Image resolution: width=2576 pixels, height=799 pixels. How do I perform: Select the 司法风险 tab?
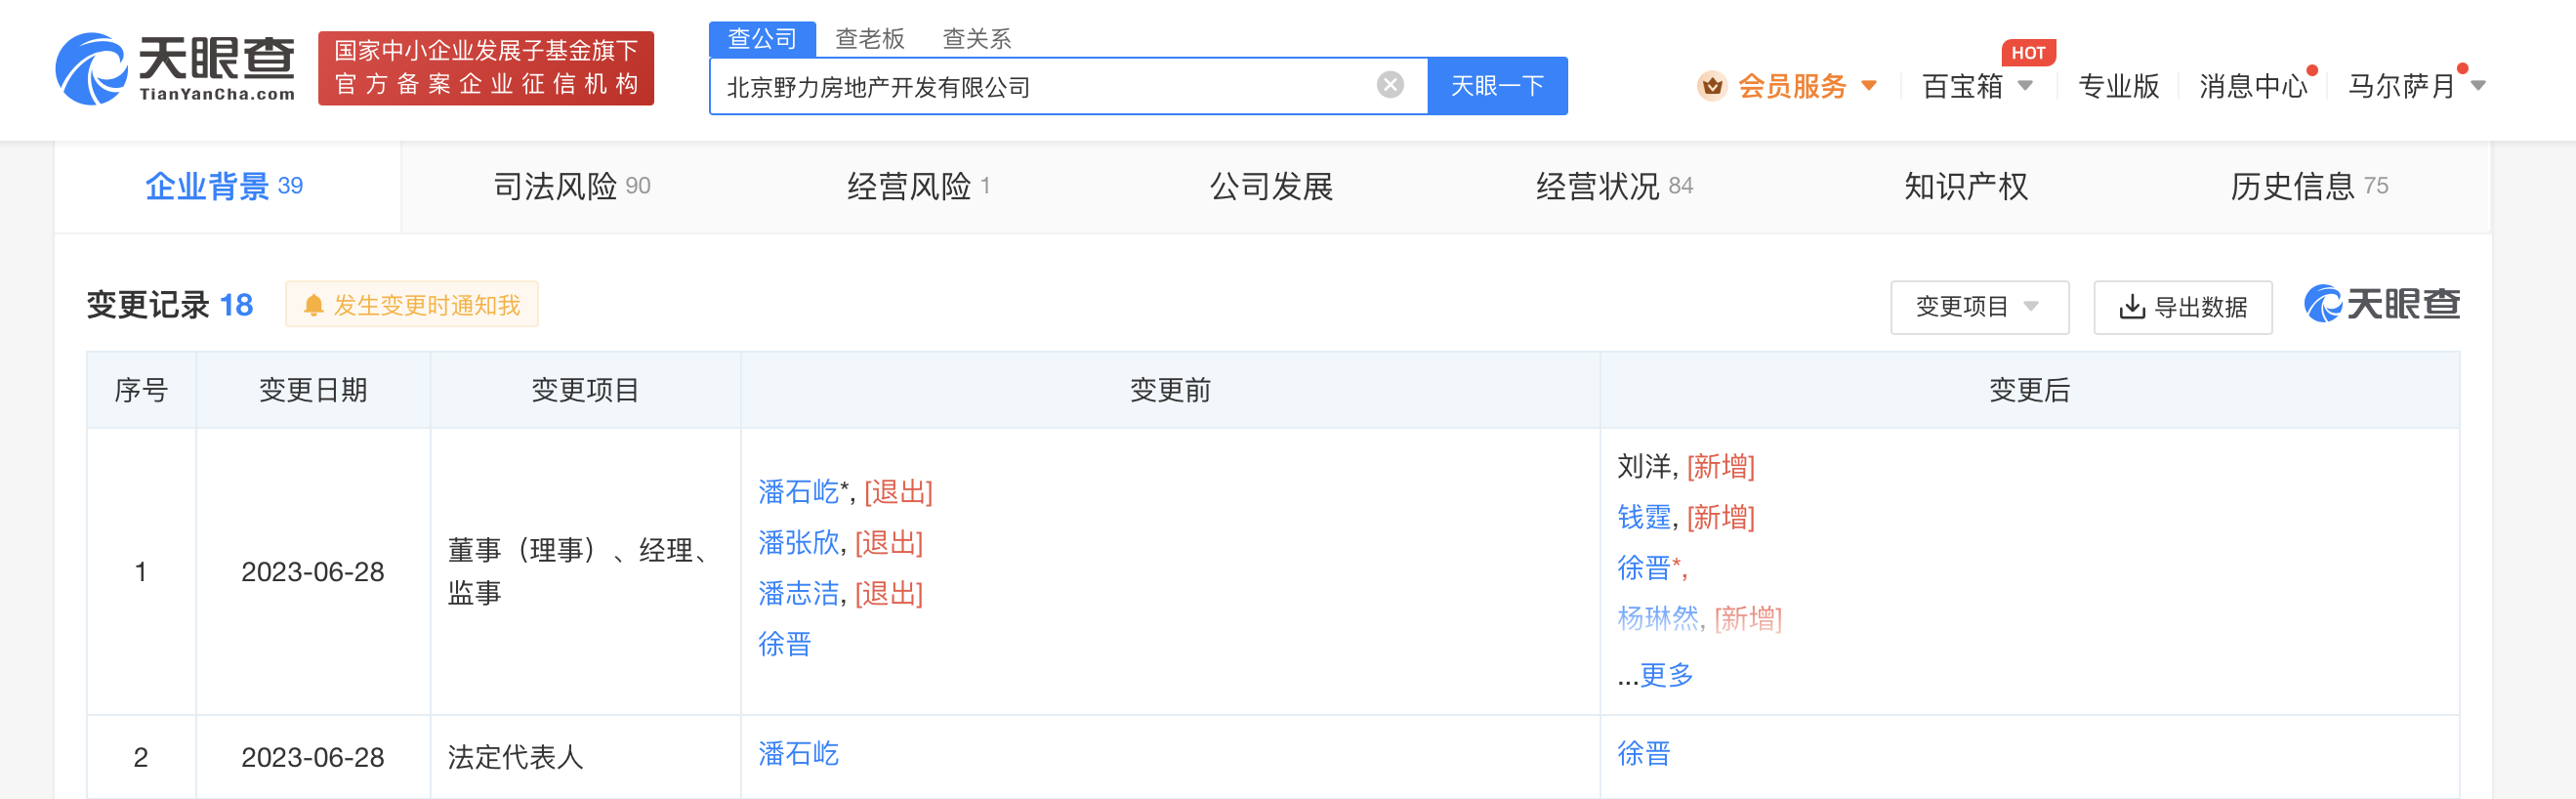[572, 187]
